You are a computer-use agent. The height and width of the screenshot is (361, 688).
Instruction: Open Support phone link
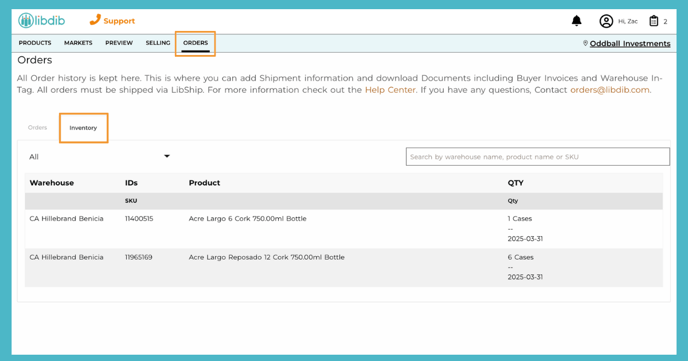pos(112,20)
